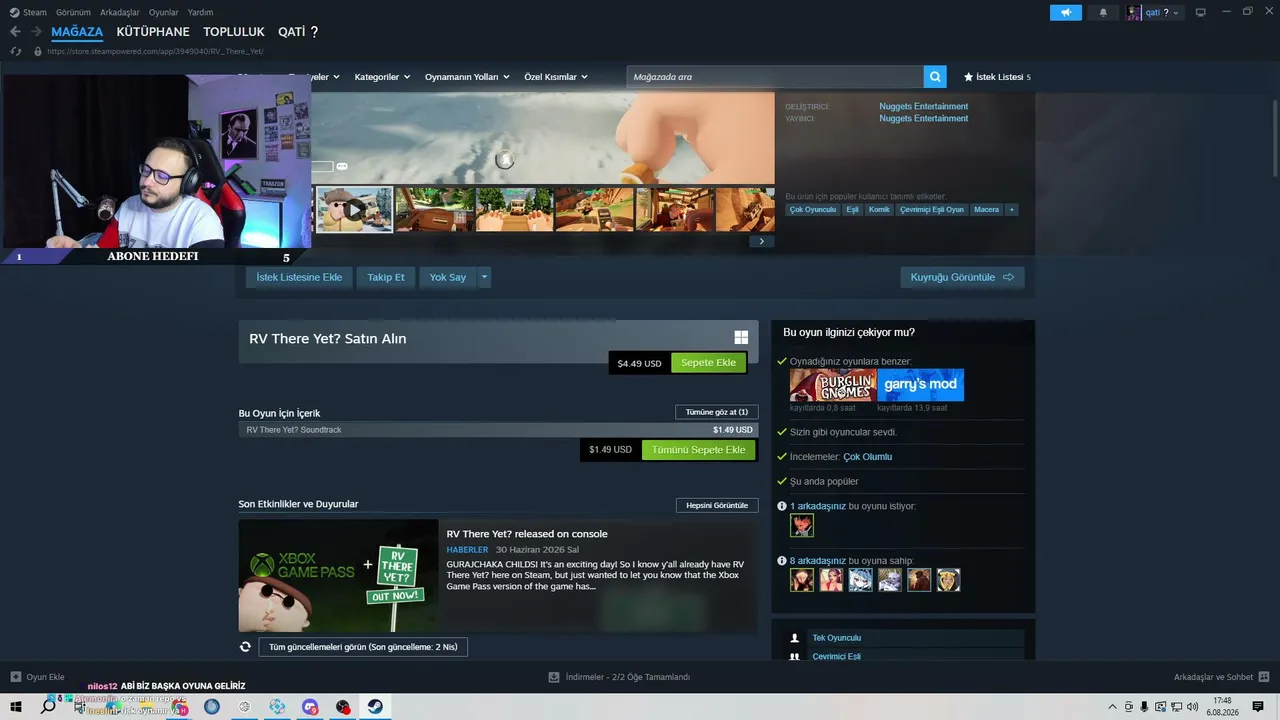The width and height of the screenshot is (1280, 720).
Task: Open the Steam menu
Action: 28,12
